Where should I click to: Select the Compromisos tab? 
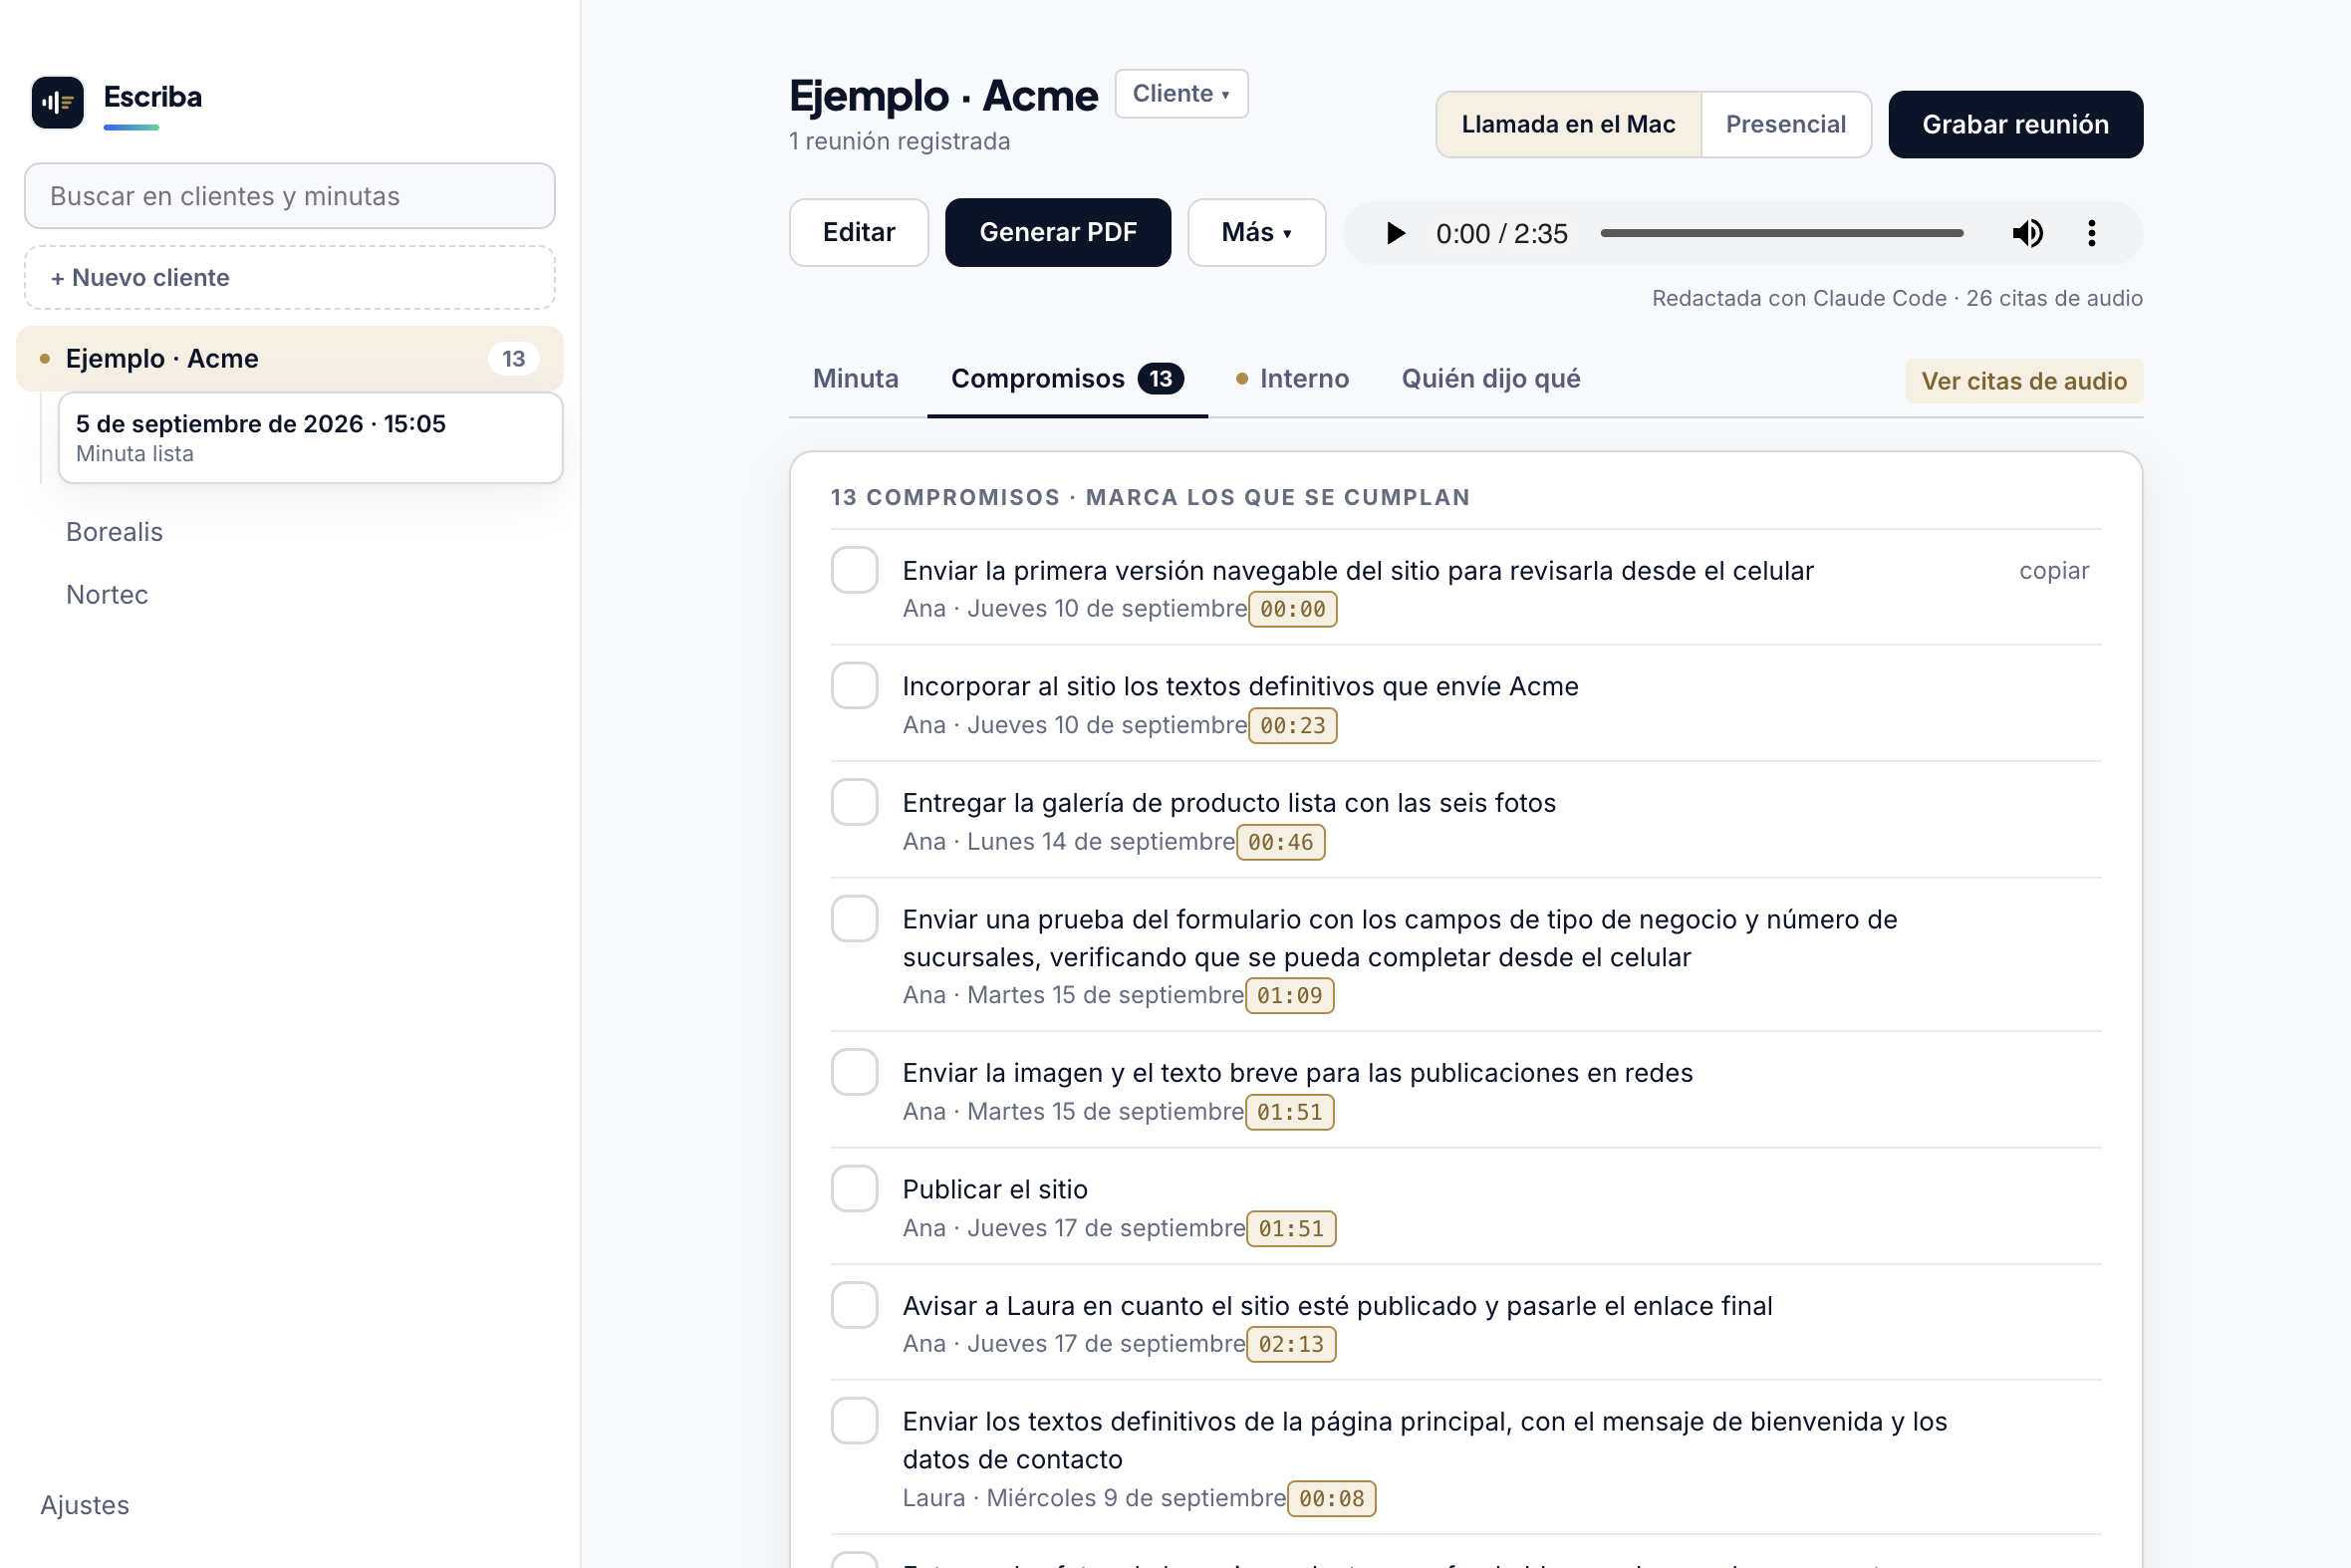pos(1067,379)
